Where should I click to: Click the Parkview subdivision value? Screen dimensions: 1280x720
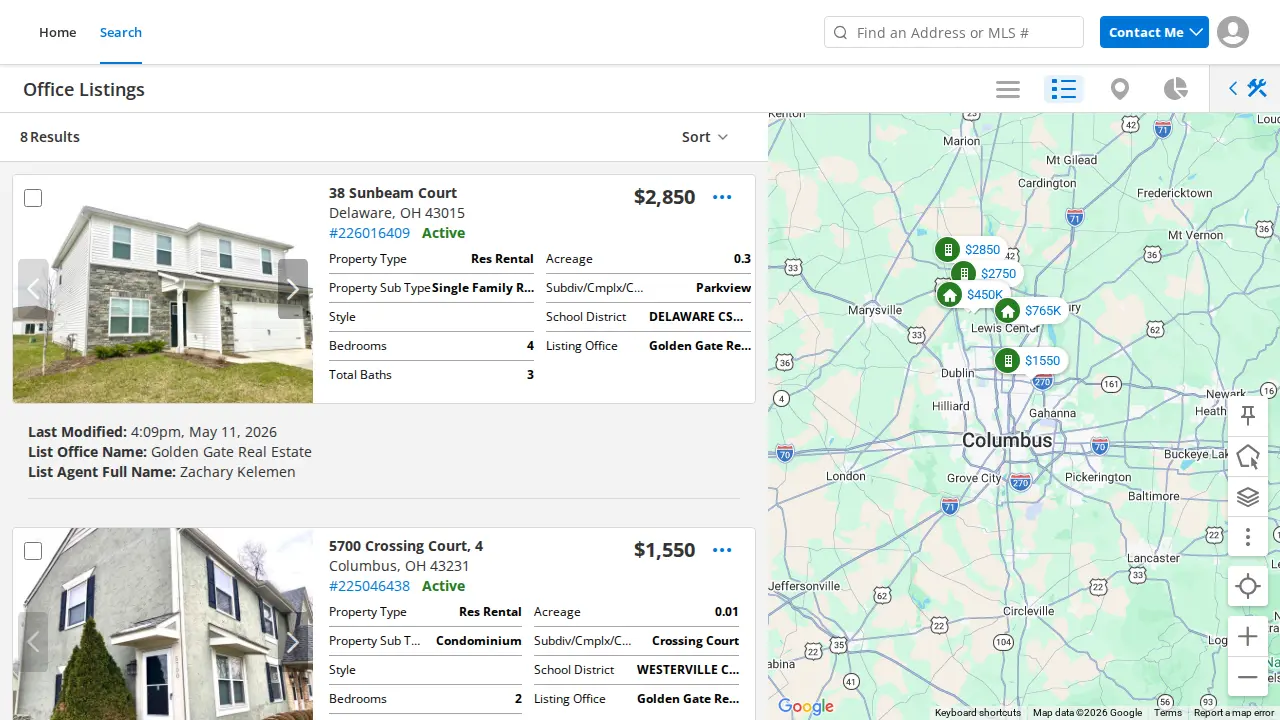(723, 288)
